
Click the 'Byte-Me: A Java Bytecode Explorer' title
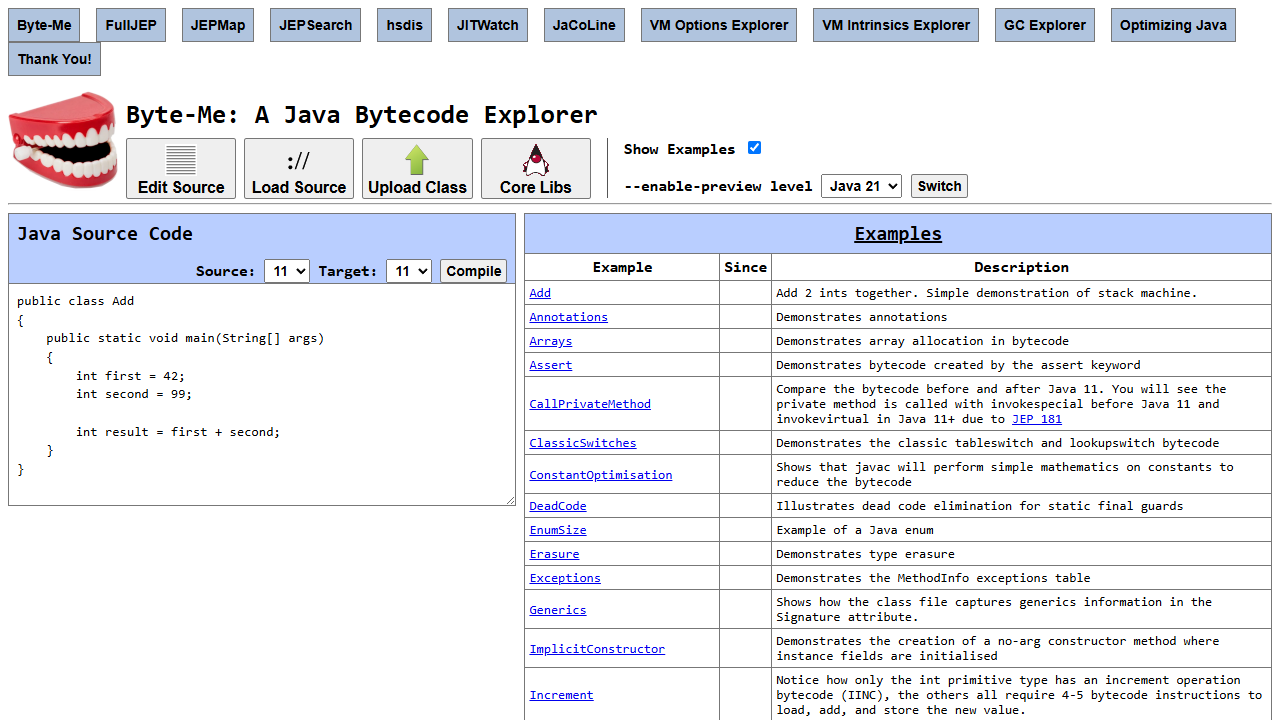362,115
